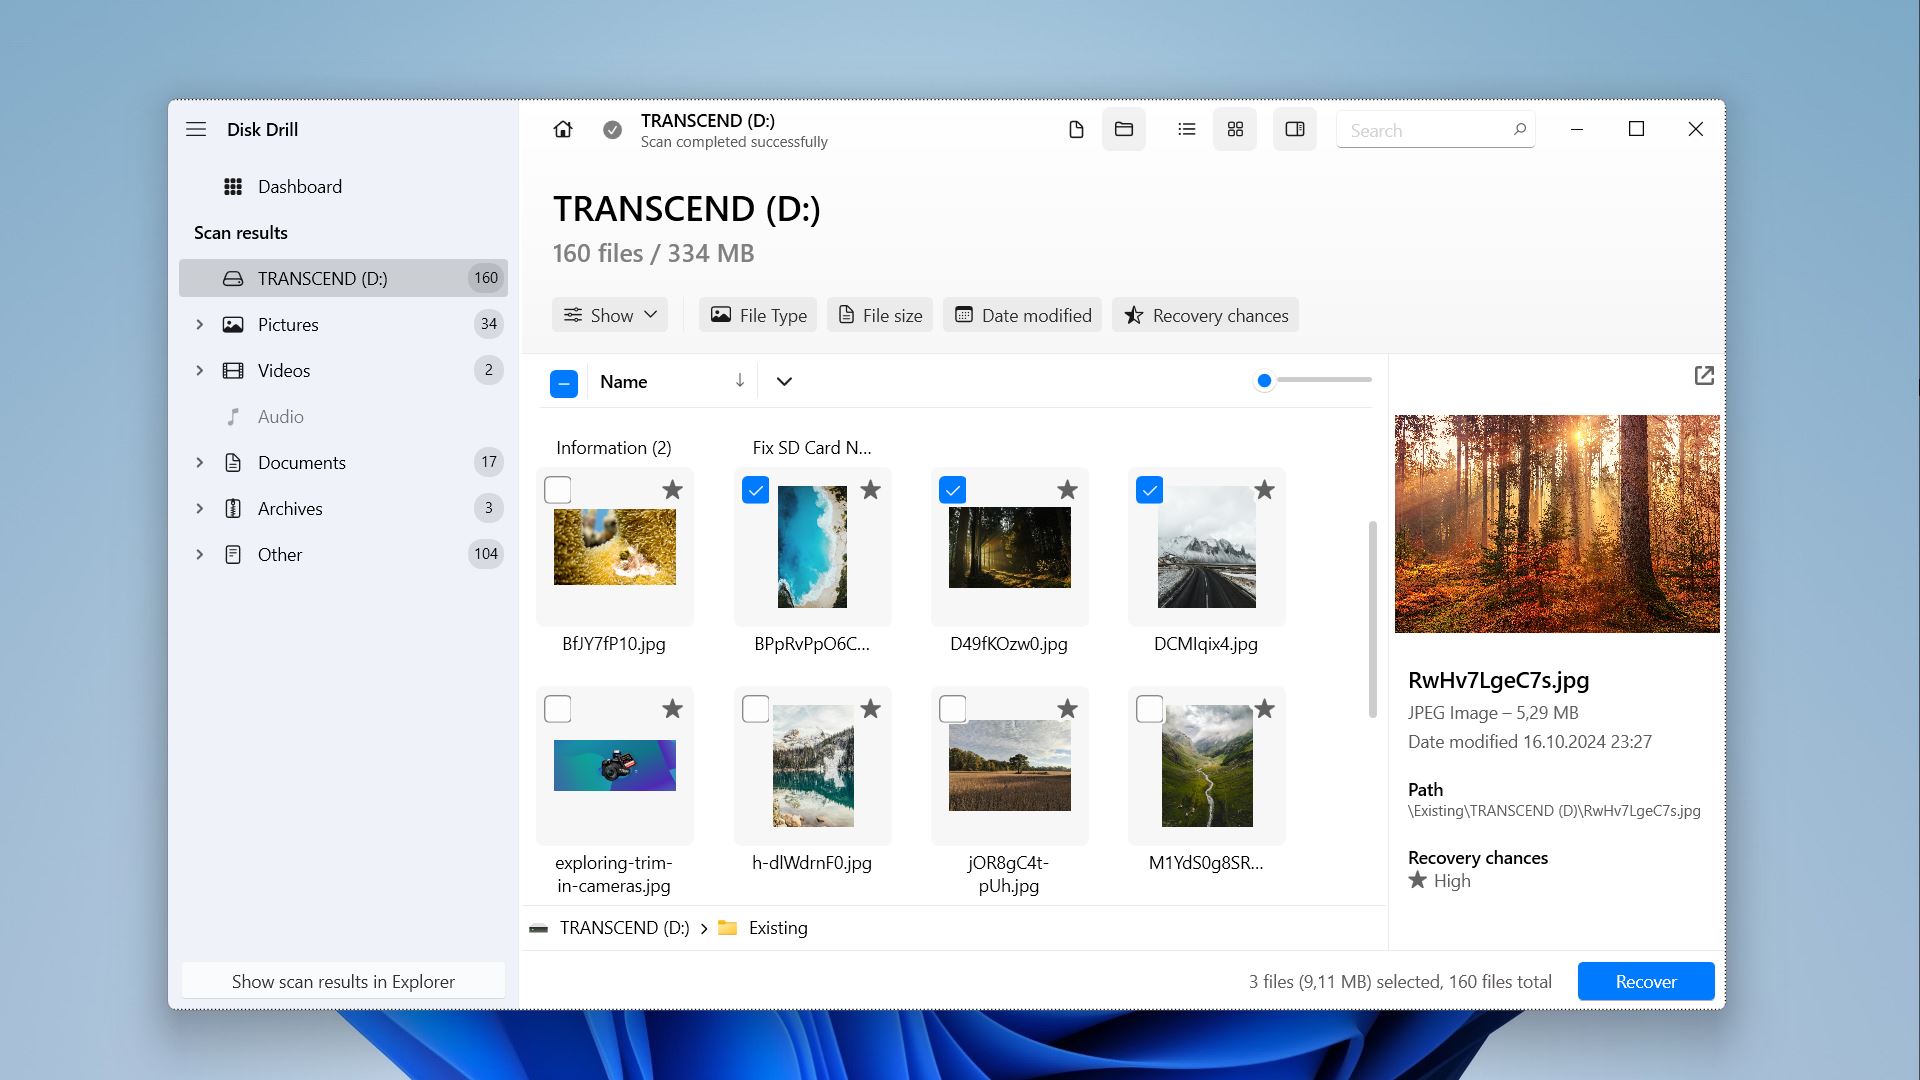The width and height of the screenshot is (1920, 1080).
Task: Open Dashboard in sidebar
Action: 343,186
